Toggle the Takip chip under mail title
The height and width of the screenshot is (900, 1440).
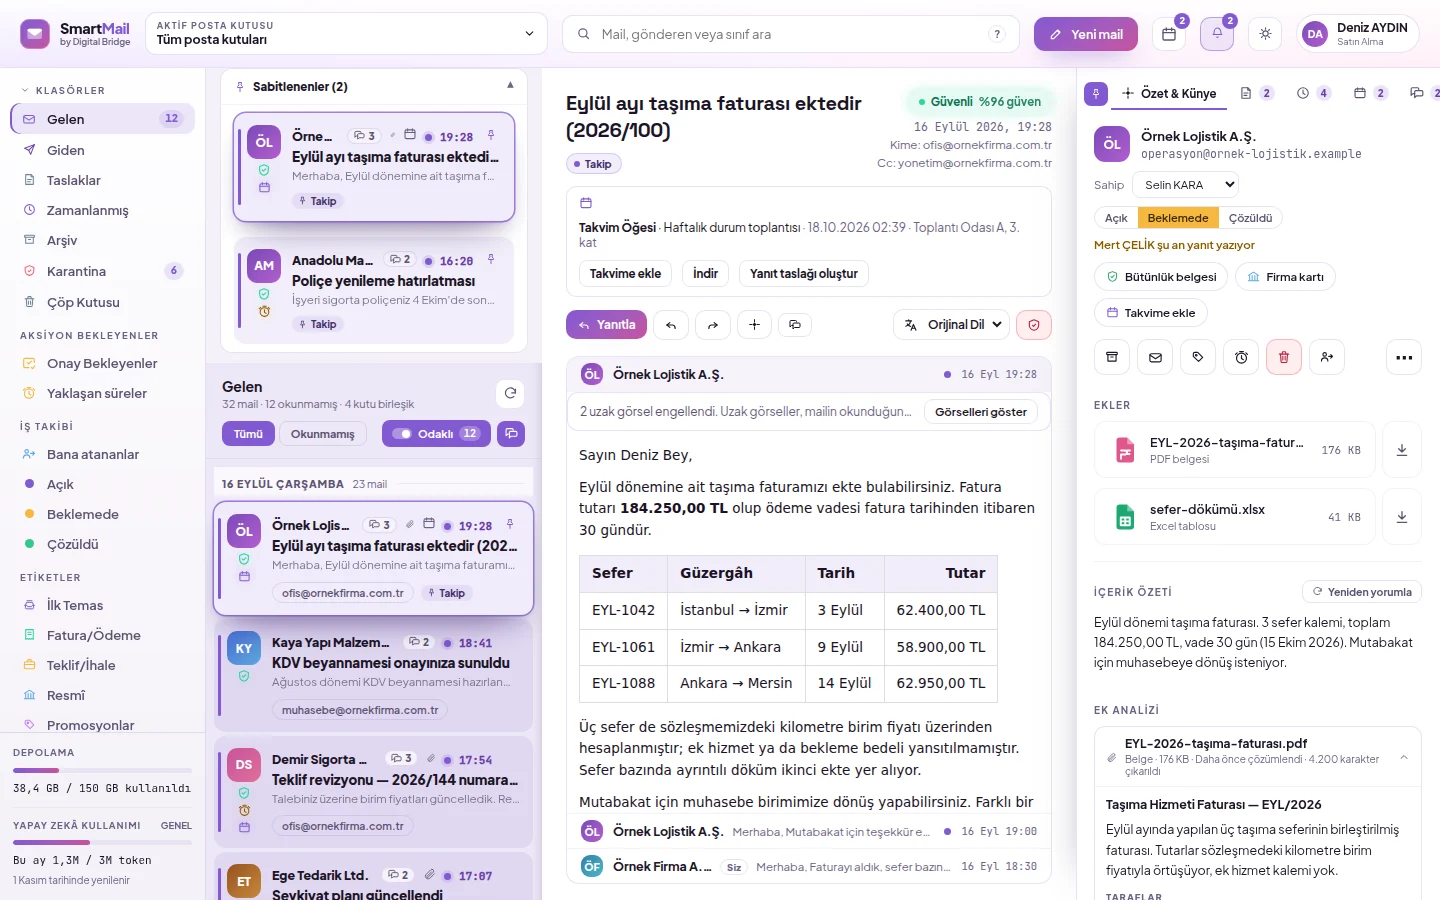tap(594, 164)
